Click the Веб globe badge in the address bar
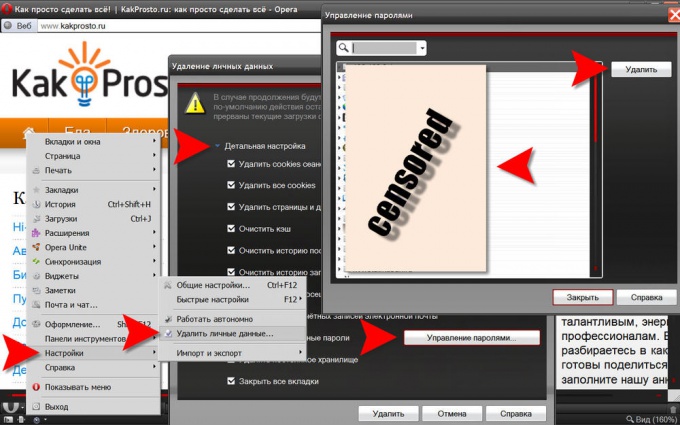680x425 pixels. tap(20, 27)
